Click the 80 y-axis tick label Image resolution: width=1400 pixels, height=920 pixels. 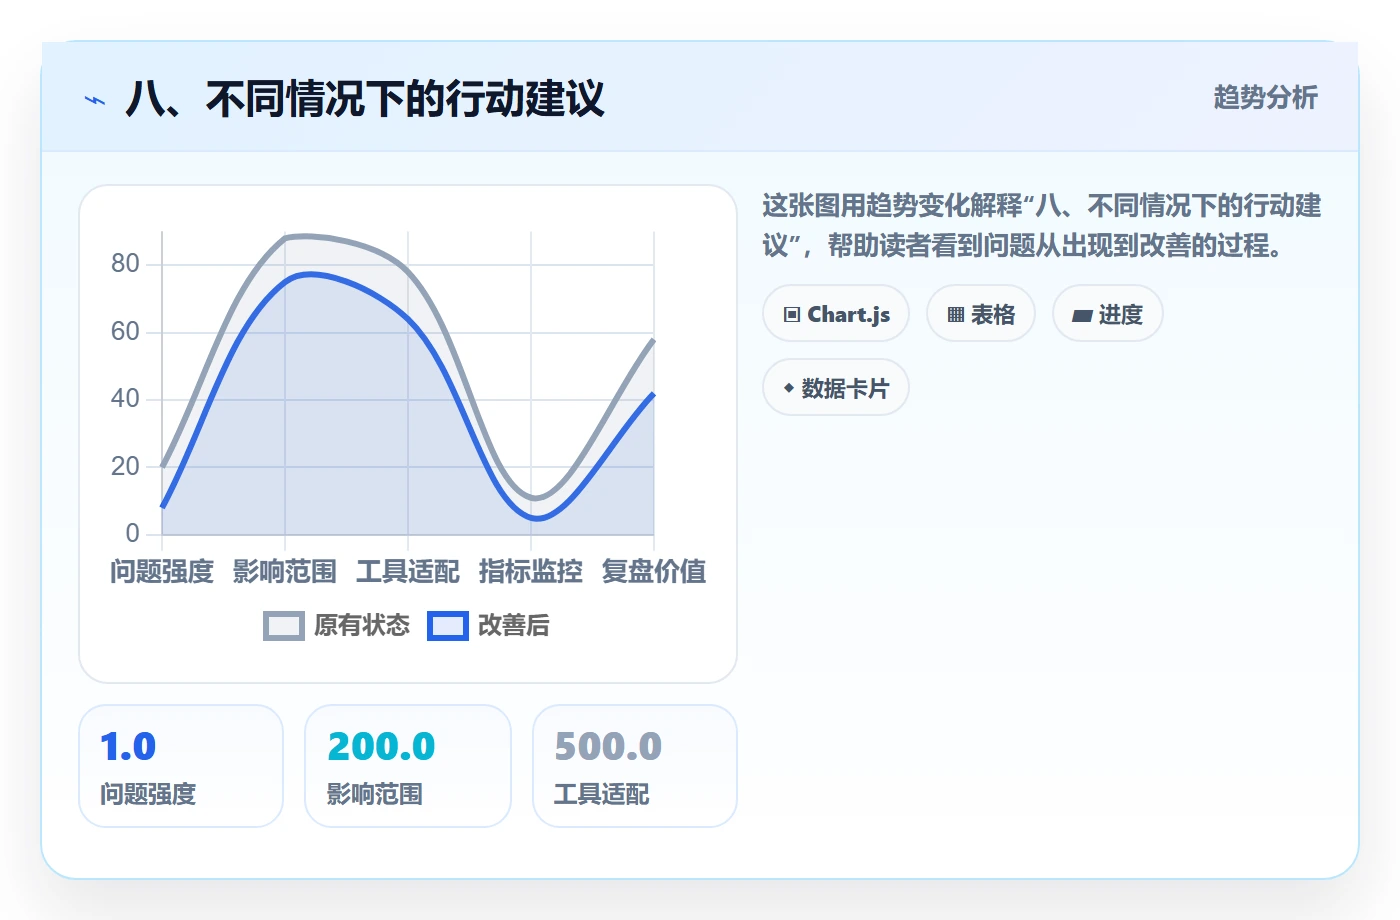(125, 264)
